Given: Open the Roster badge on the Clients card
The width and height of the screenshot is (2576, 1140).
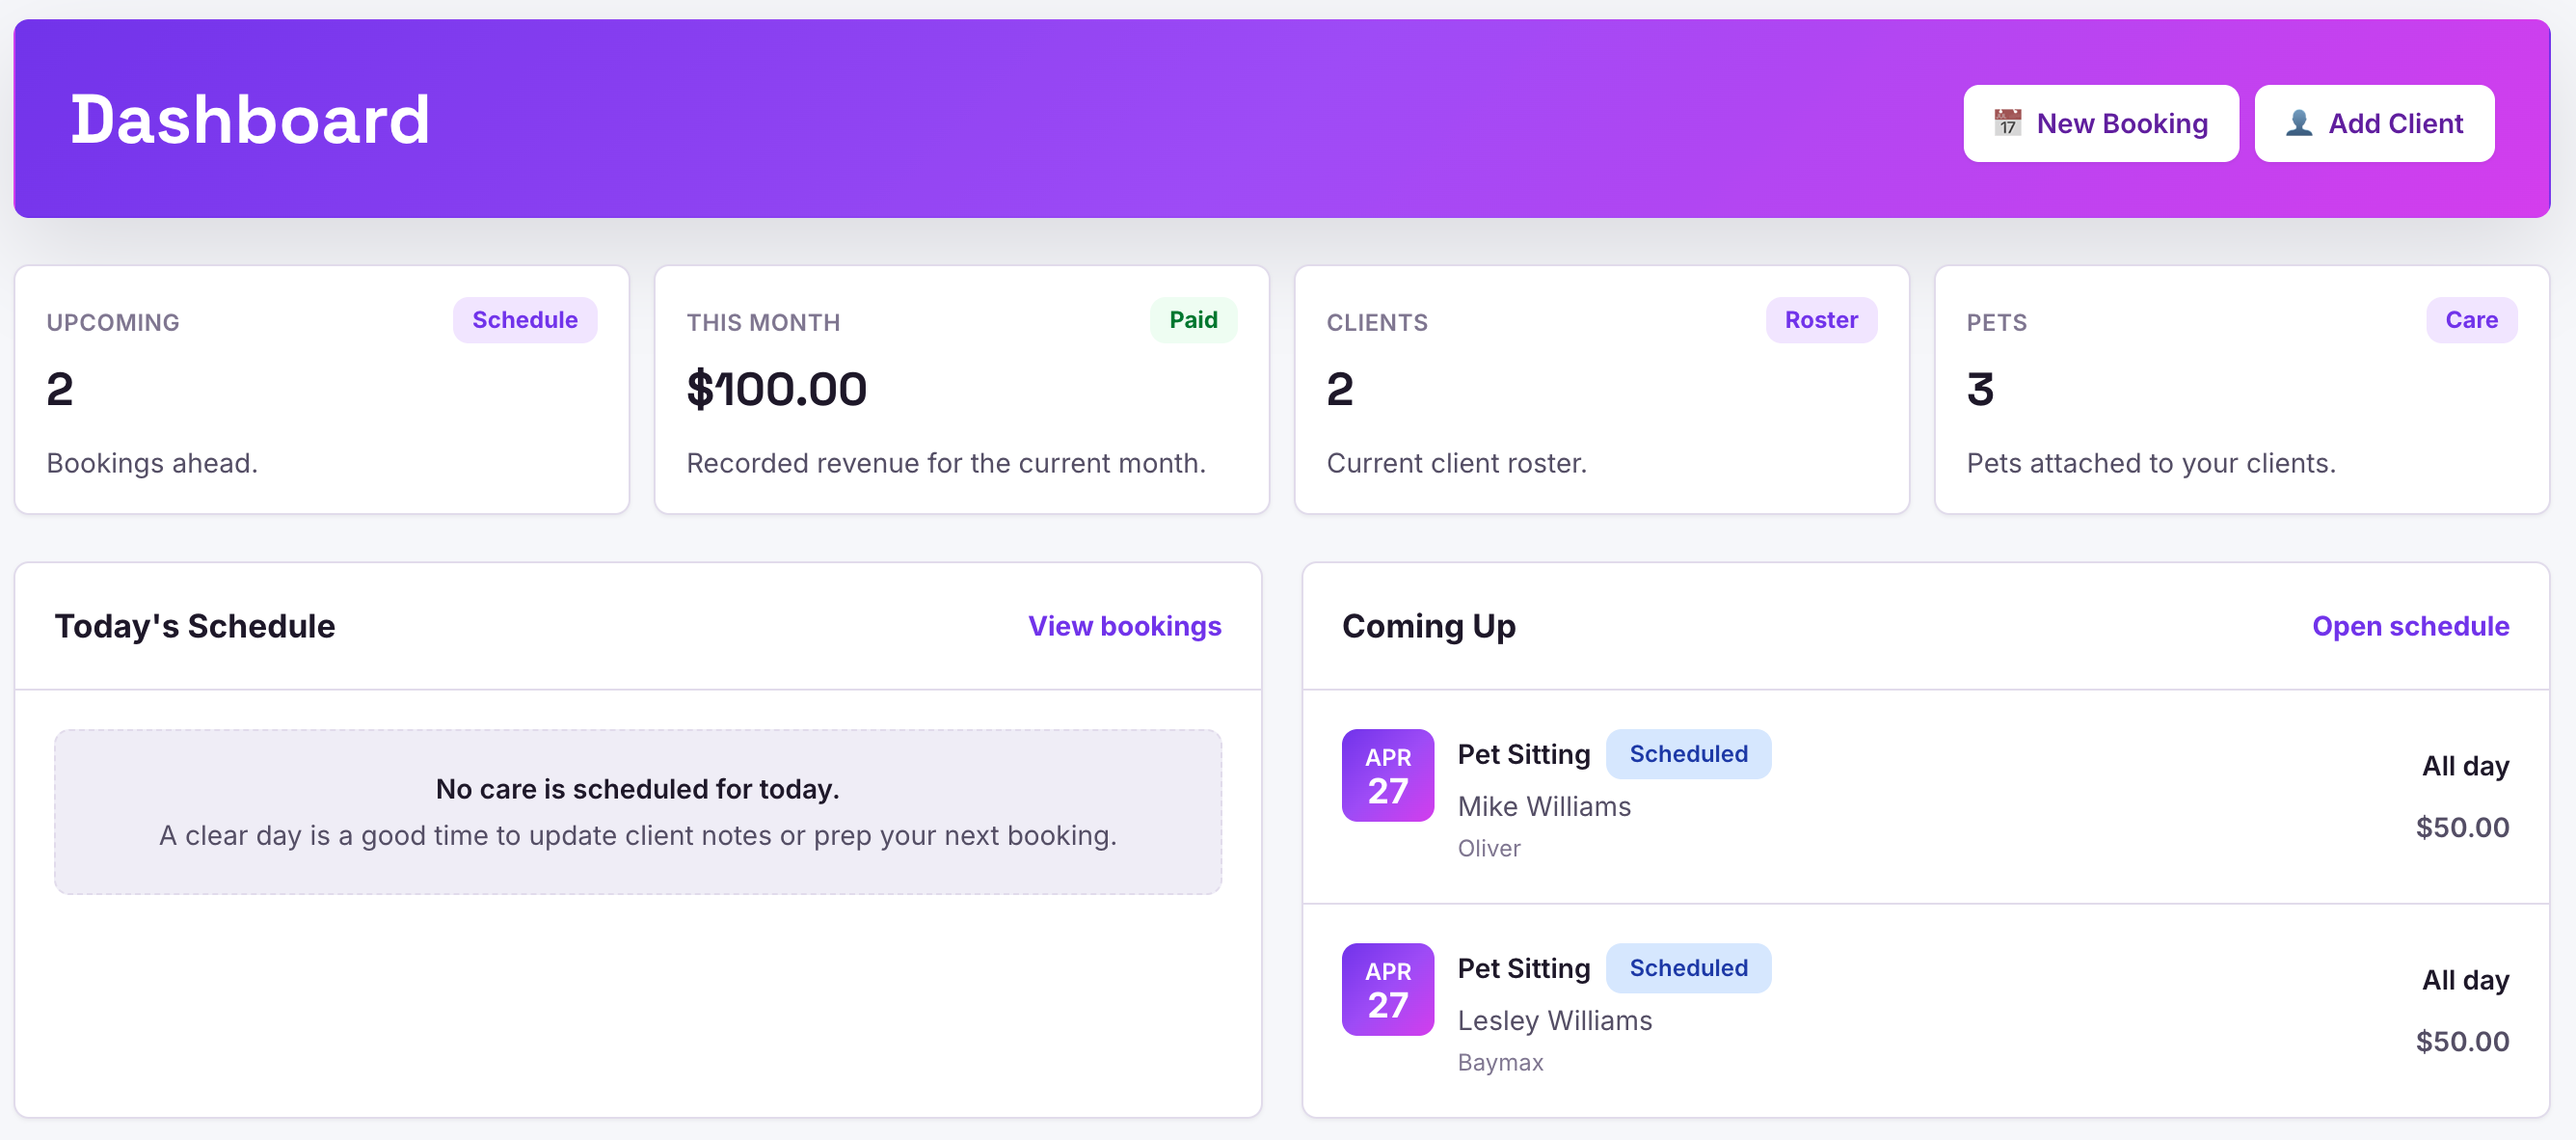Looking at the screenshot, I should pos(1821,320).
